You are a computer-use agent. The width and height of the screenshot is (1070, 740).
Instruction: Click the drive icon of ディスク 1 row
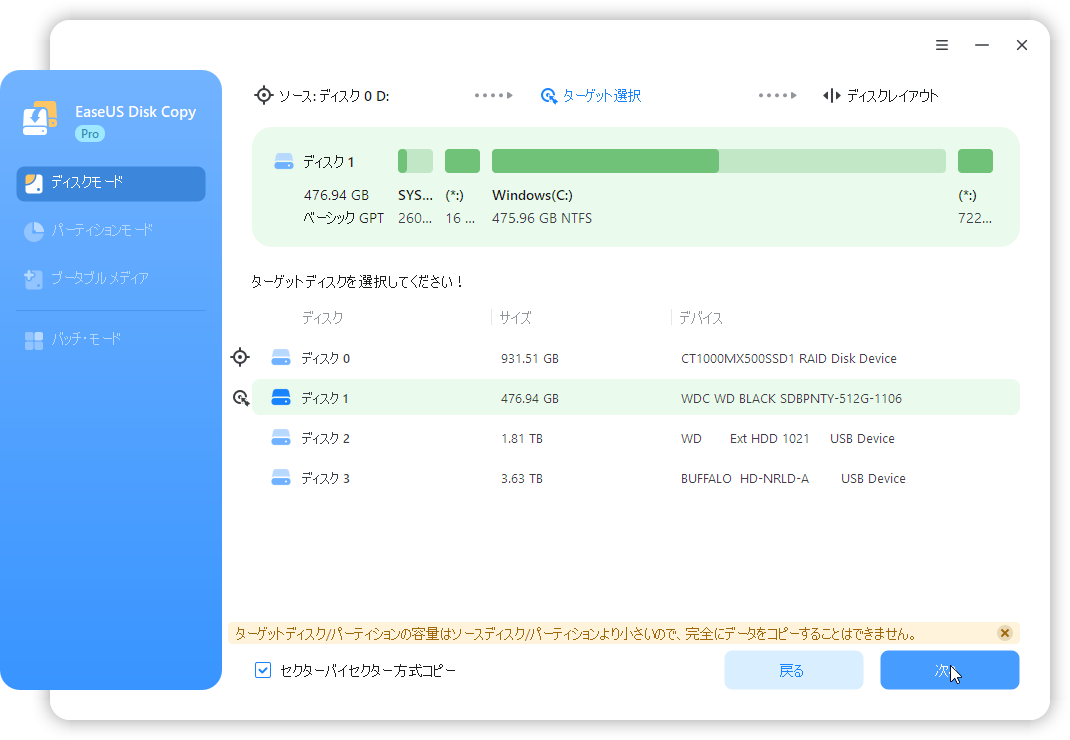point(281,397)
